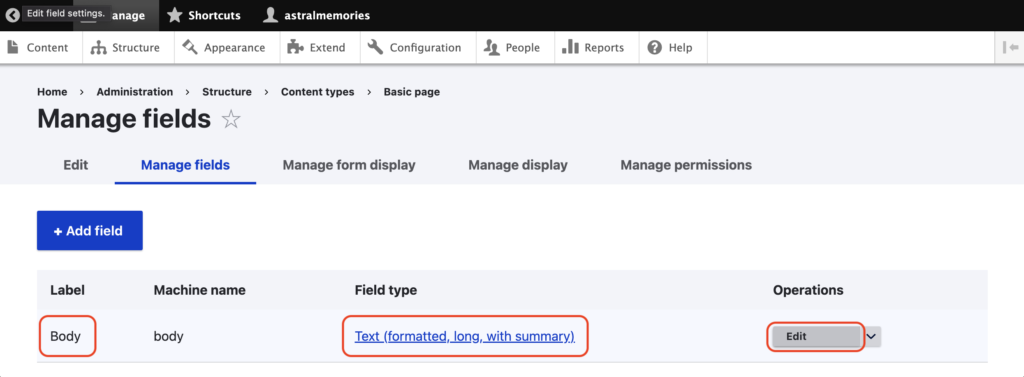Open the Configuration admin menu

coord(418,48)
